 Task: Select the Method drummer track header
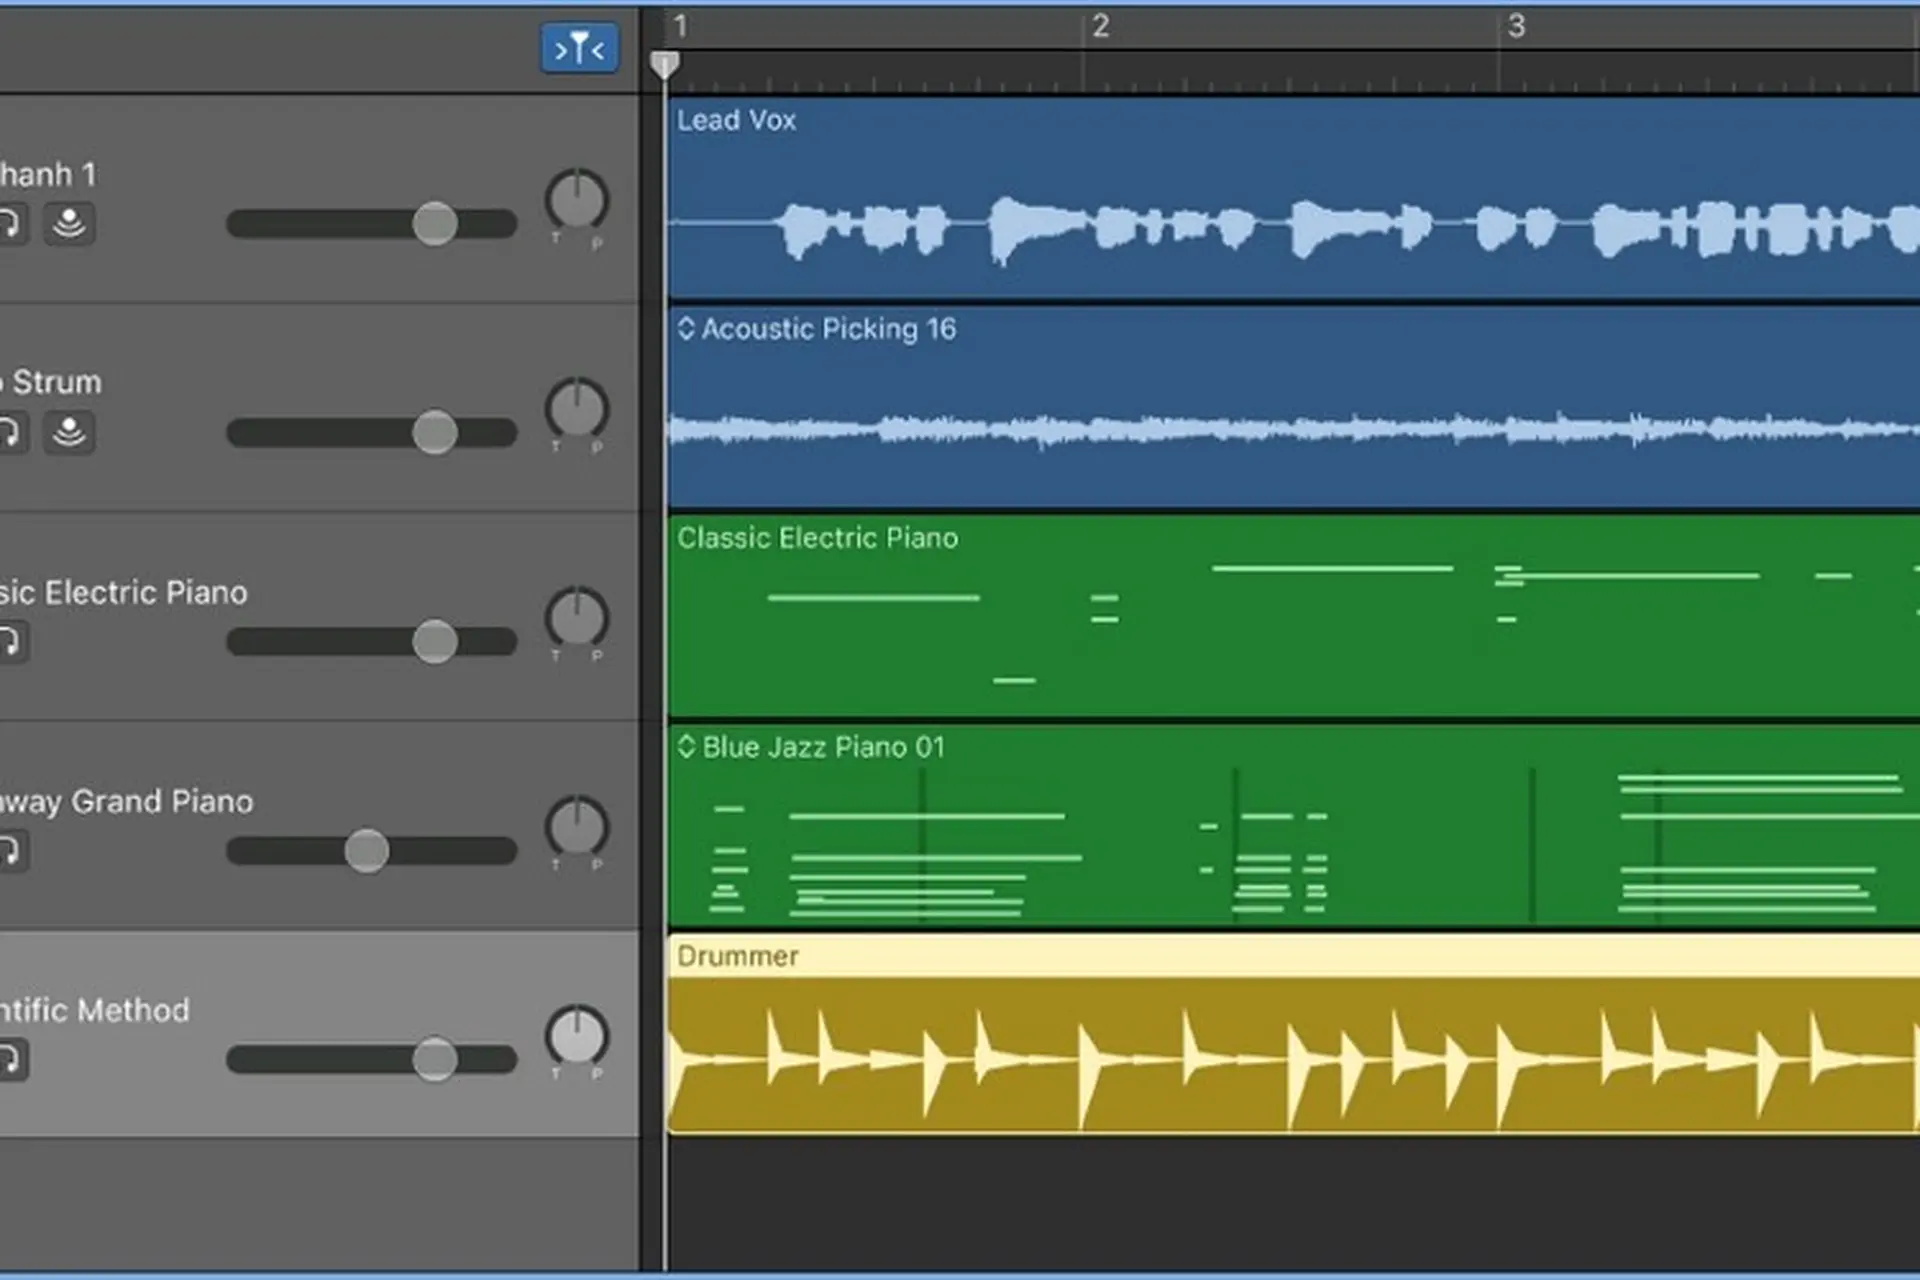[x=319, y=1034]
